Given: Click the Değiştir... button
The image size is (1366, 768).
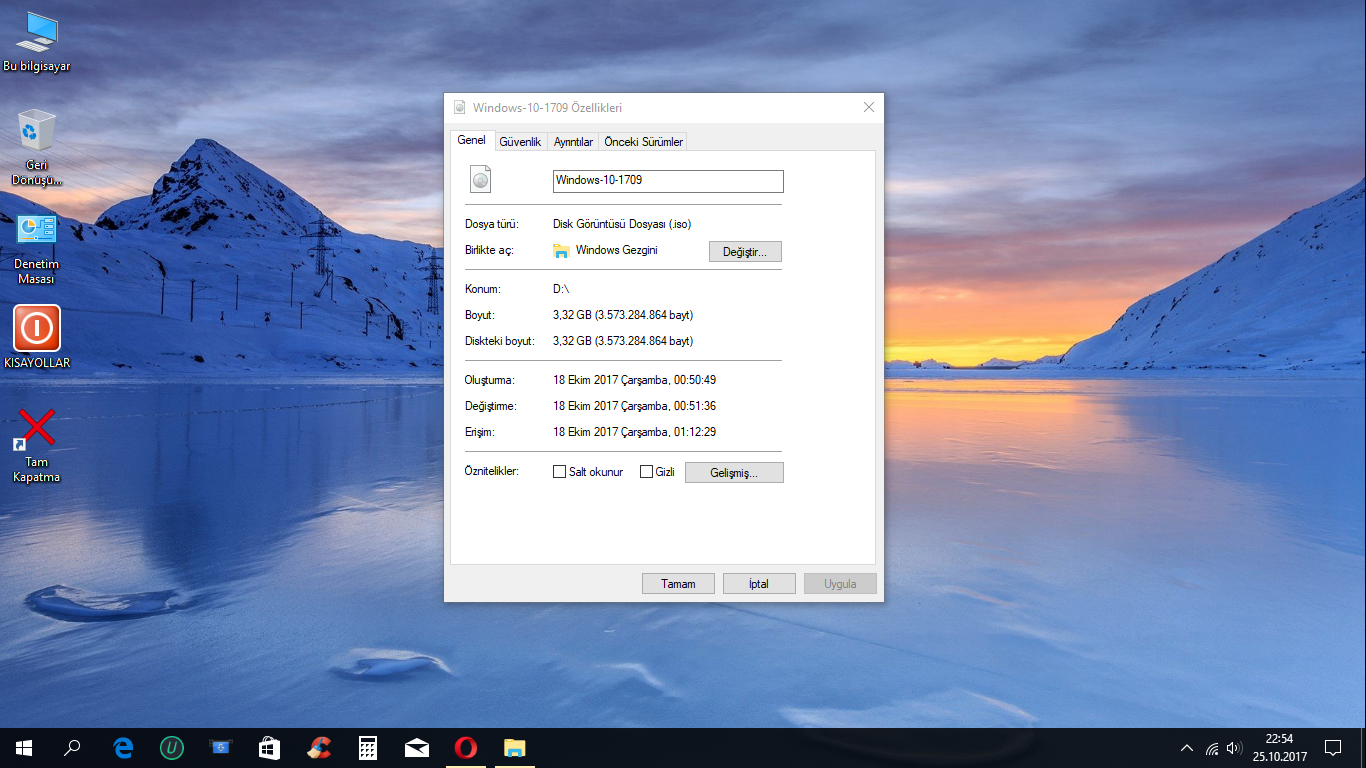Looking at the screenshot, I should coord(745,252).
